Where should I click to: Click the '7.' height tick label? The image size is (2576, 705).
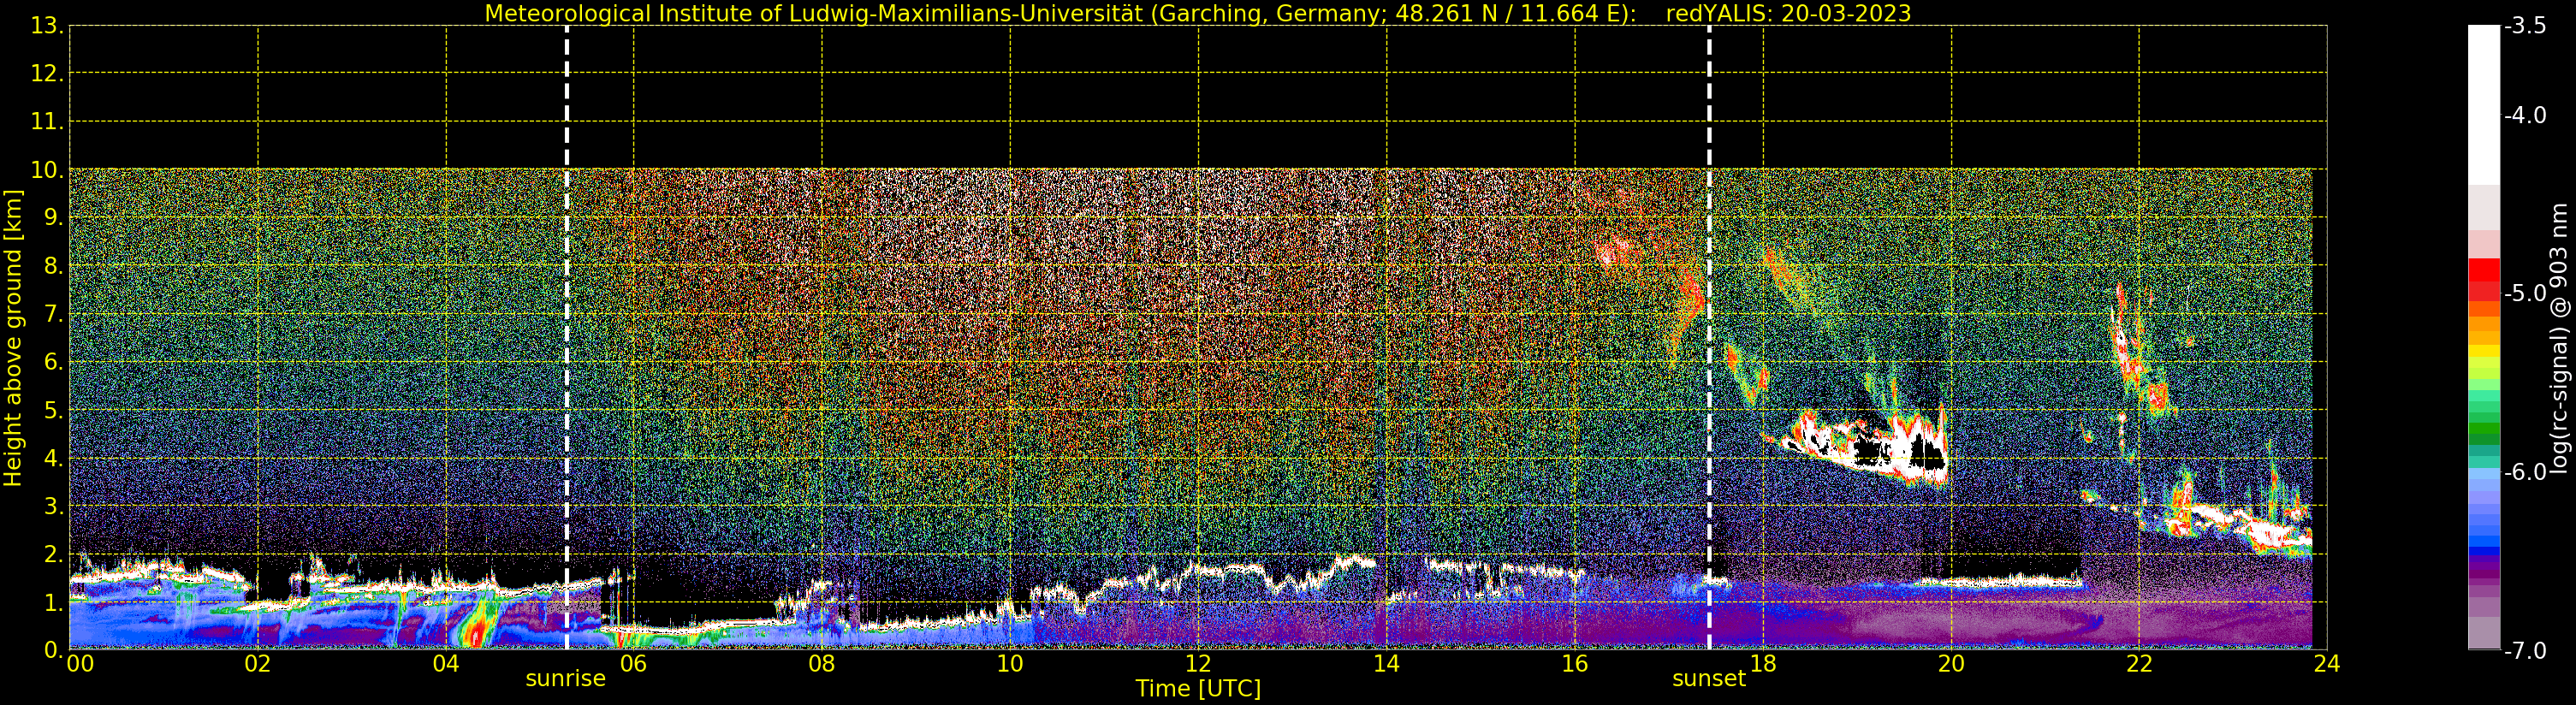tap(54, 314)
